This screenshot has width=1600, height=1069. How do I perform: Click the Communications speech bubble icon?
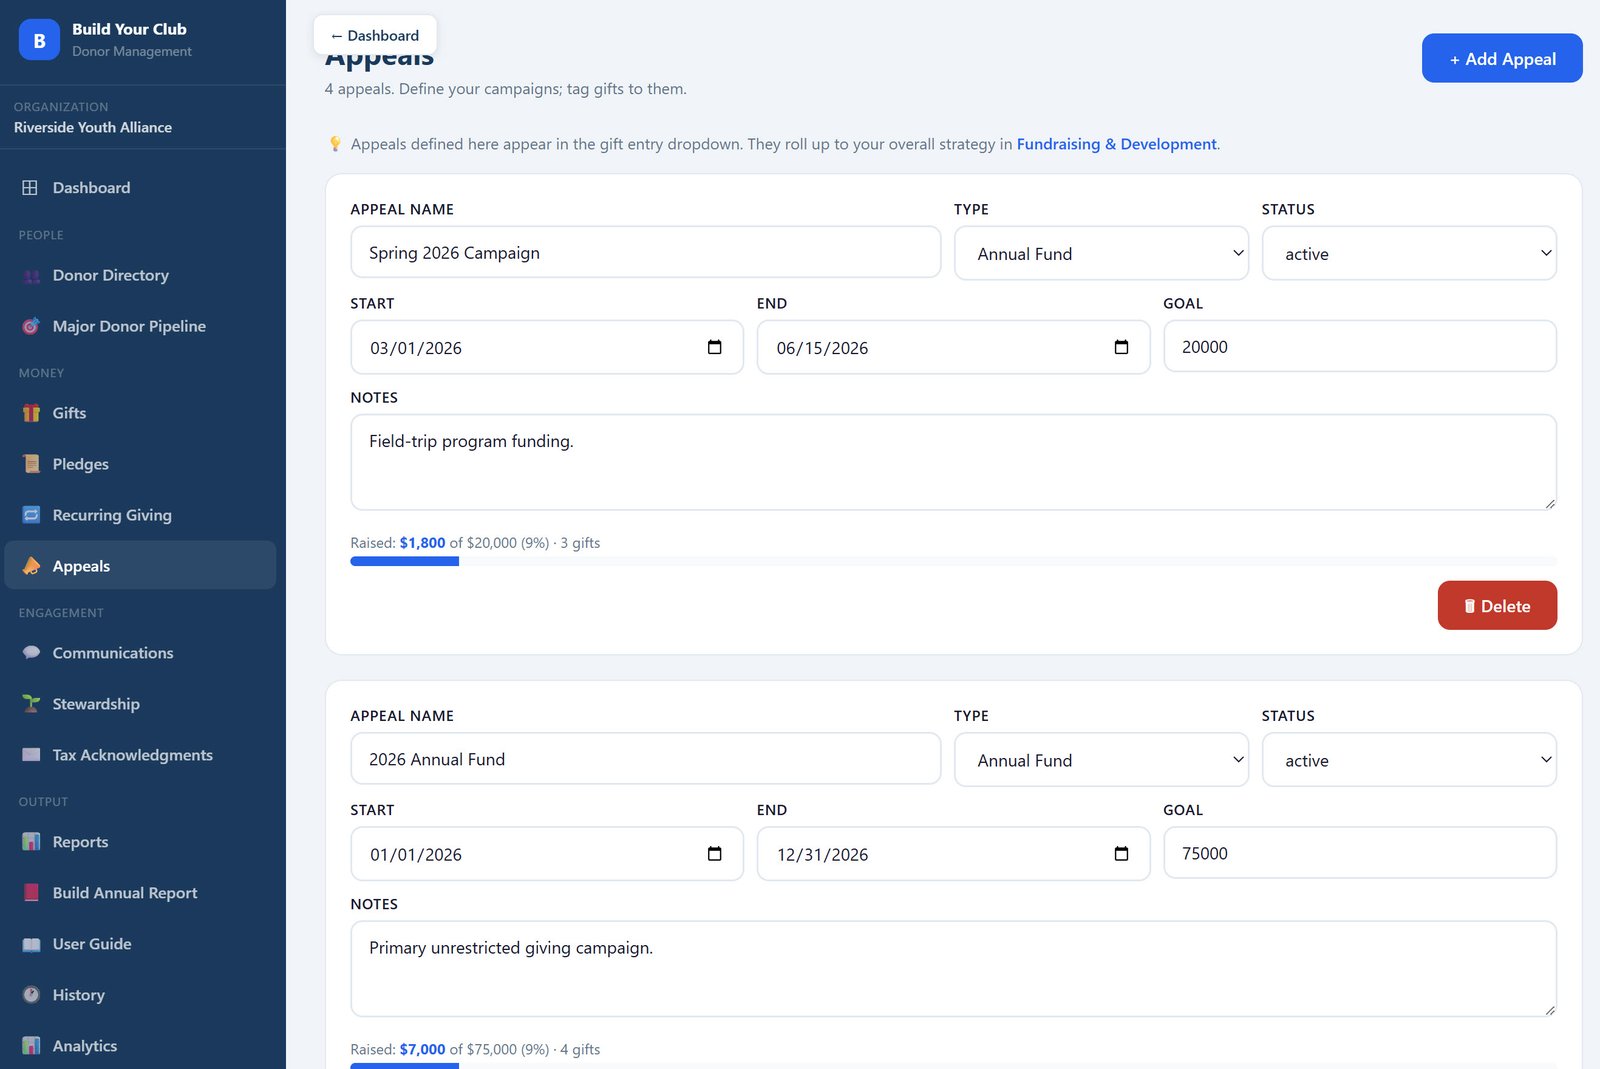click(x=31, y=653)
